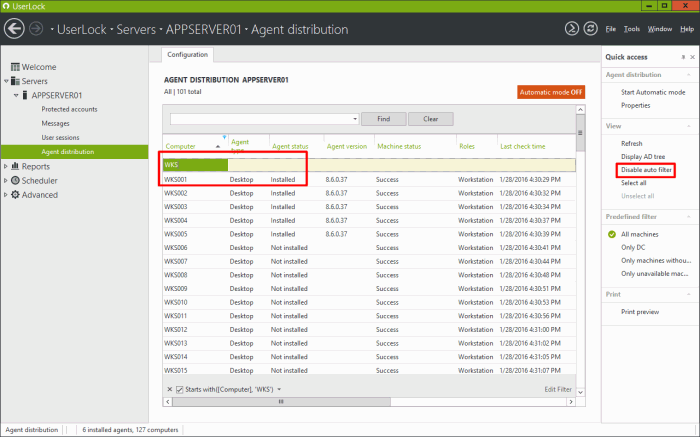
Task: Select the WKS006 row
Action: click(369, 248)
